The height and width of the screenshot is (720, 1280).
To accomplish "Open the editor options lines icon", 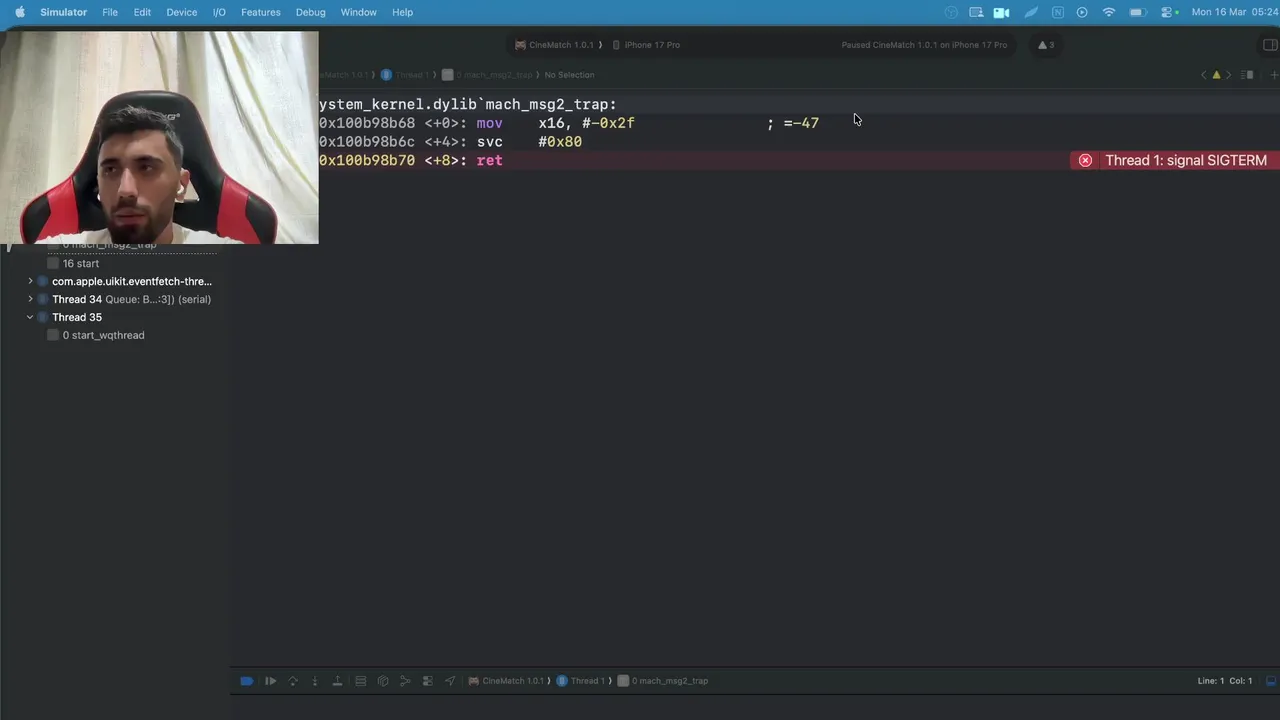I will (x=1249, y=75).
